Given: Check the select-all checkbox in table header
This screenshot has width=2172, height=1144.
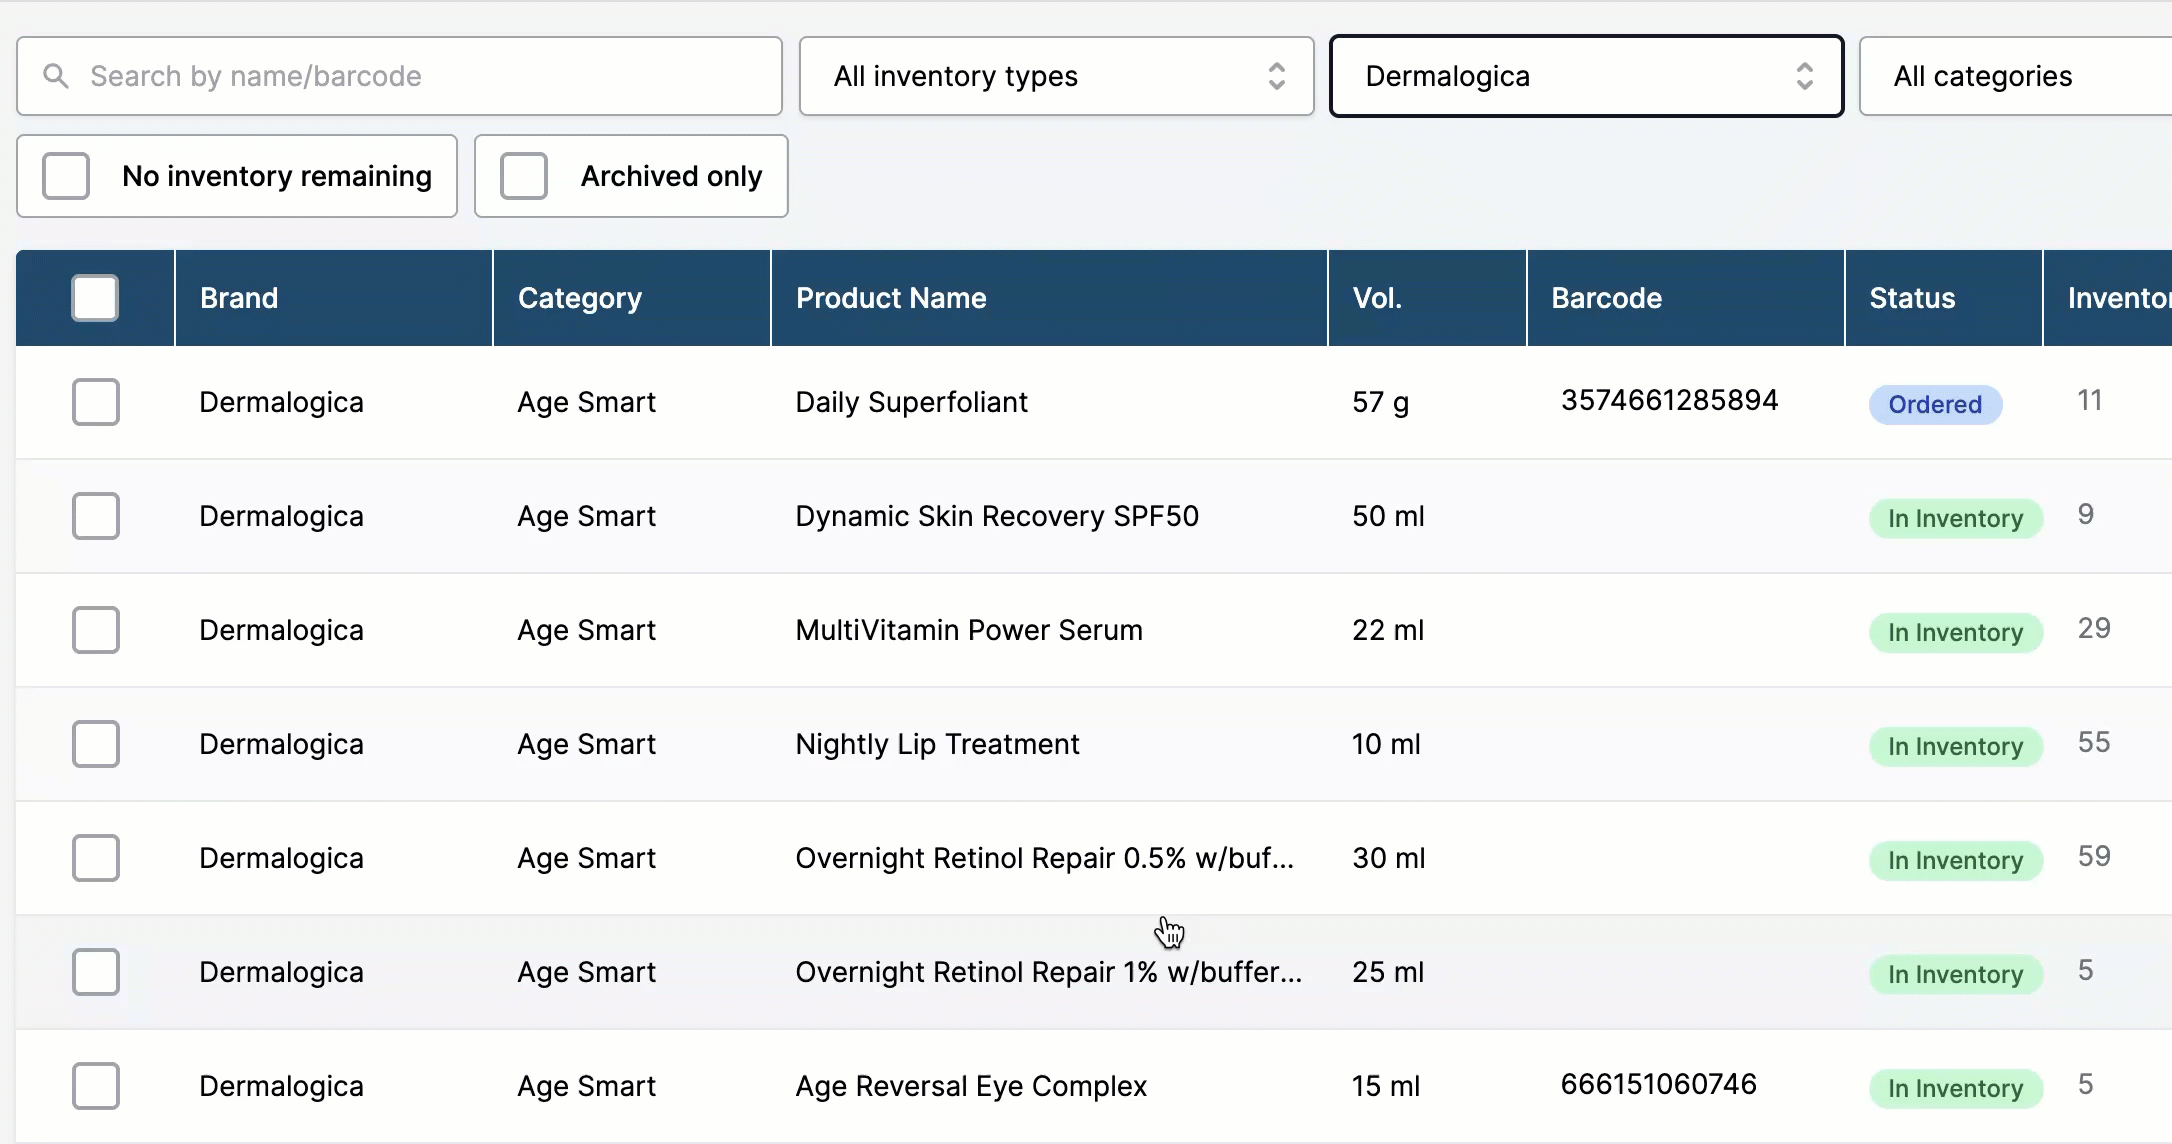Looking at the screenshot, I should [95, 298].
